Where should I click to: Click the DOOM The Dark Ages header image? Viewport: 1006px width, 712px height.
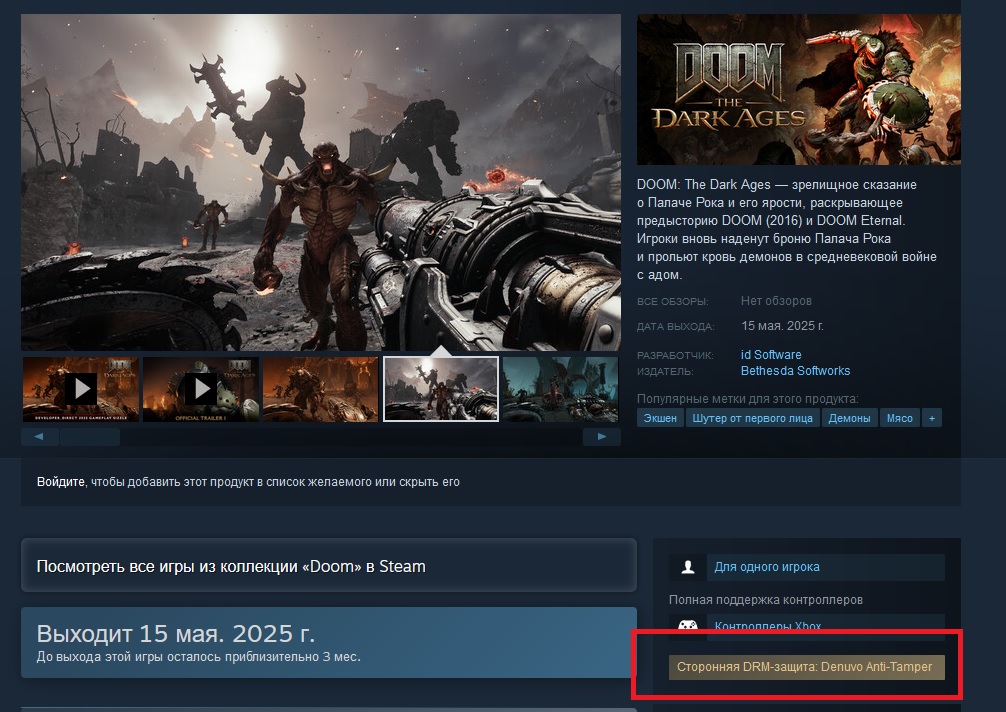pos(799,89)
